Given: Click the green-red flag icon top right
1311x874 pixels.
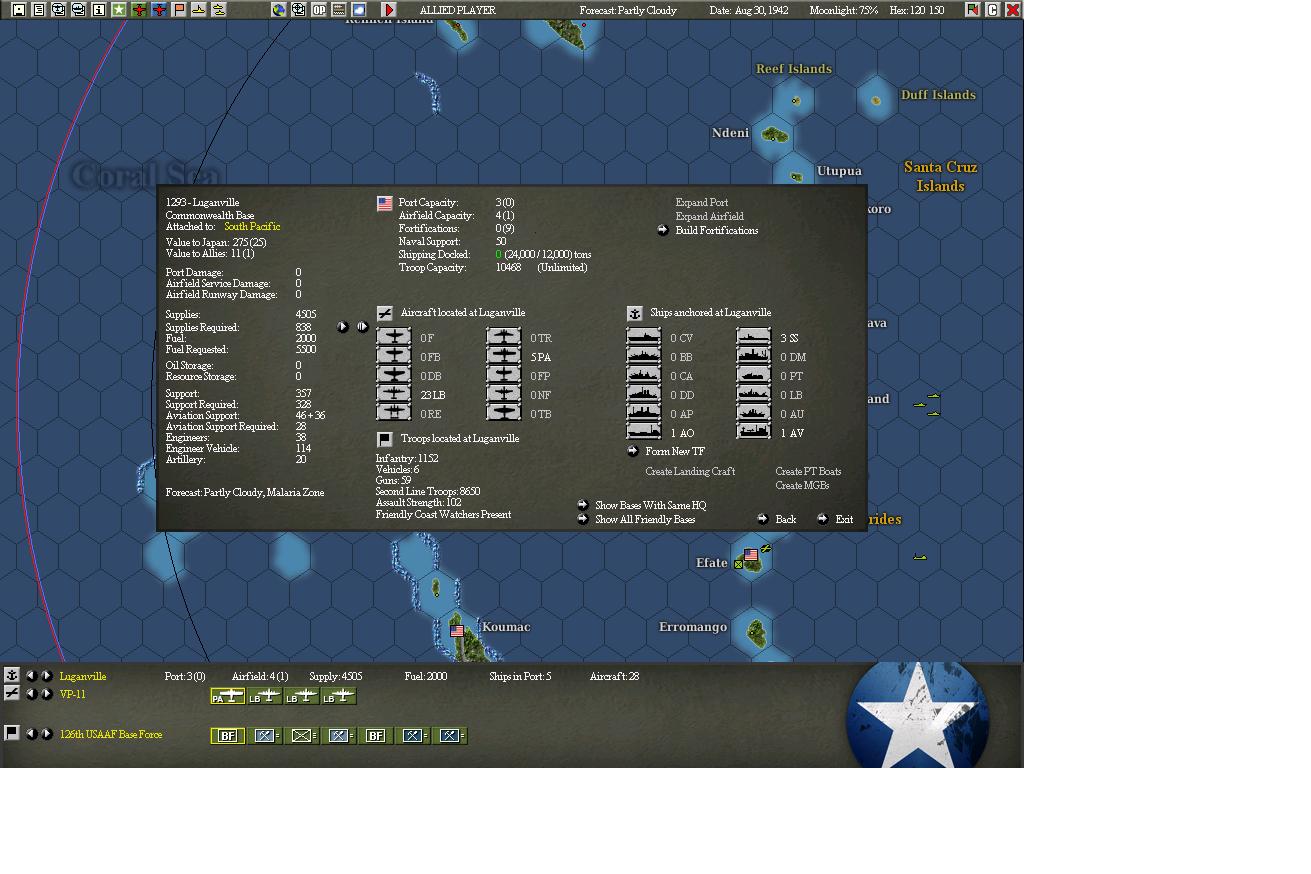Looking at the screenshot, I should (972, 10).
